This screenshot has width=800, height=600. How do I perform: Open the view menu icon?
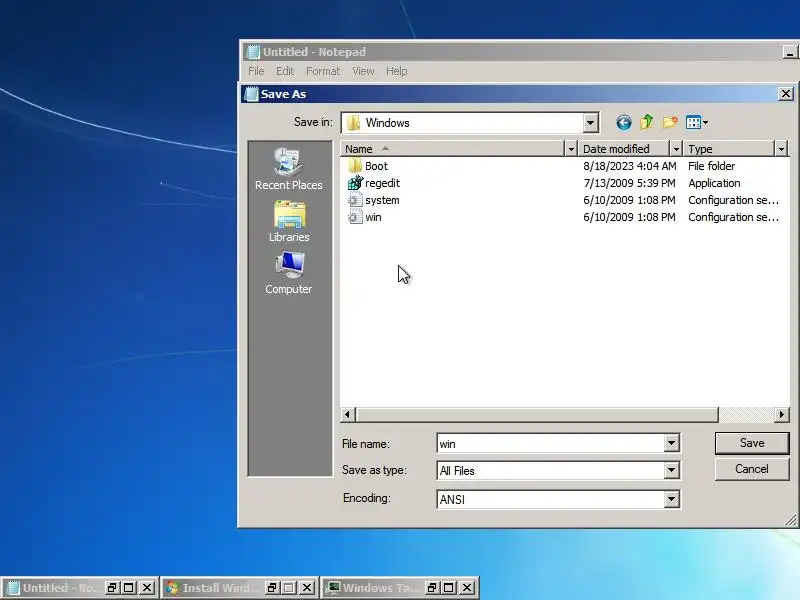(x=696, y=122)
